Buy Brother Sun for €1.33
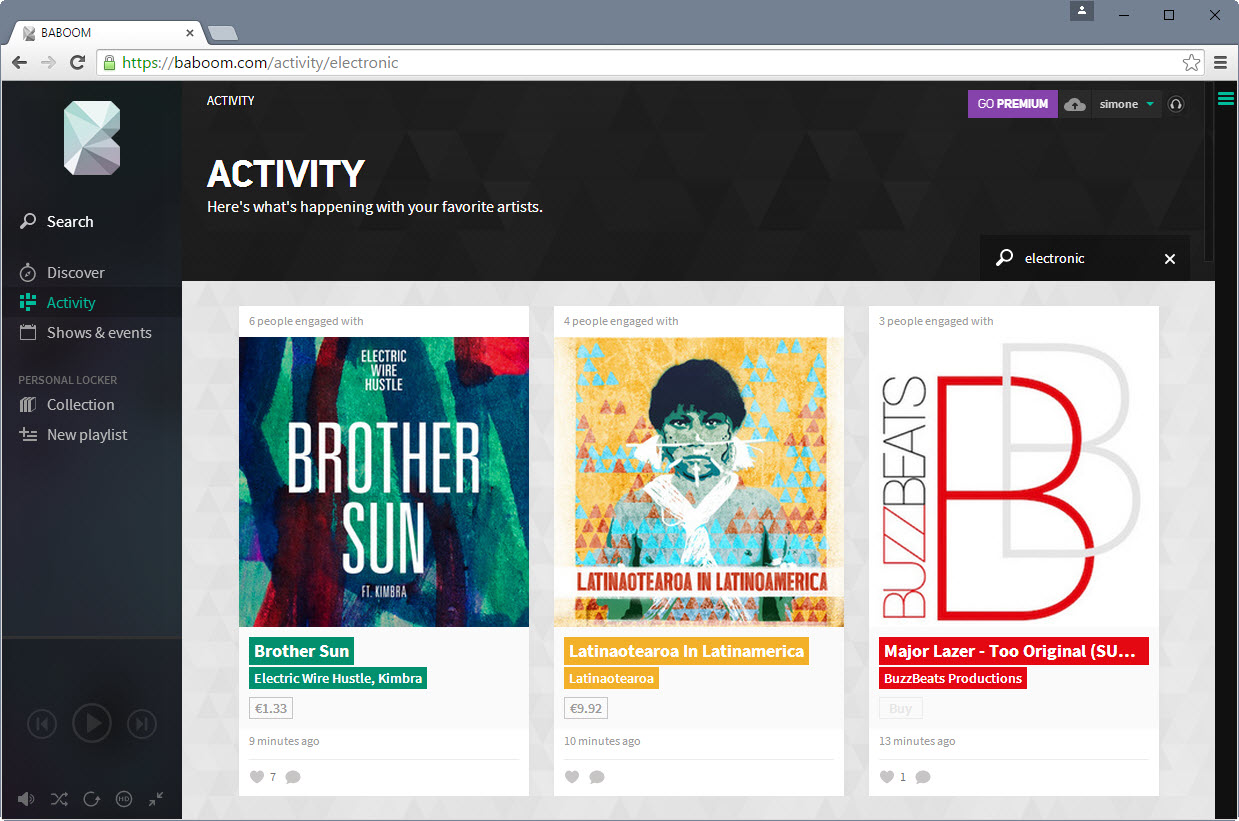The height and width of the screenshot is (821, 1239). pos(271,708)
